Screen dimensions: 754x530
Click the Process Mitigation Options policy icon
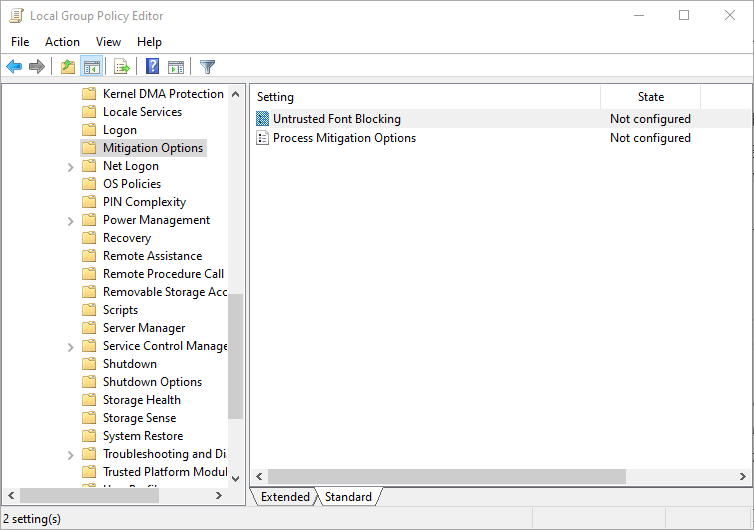click(x=263, y=138)
